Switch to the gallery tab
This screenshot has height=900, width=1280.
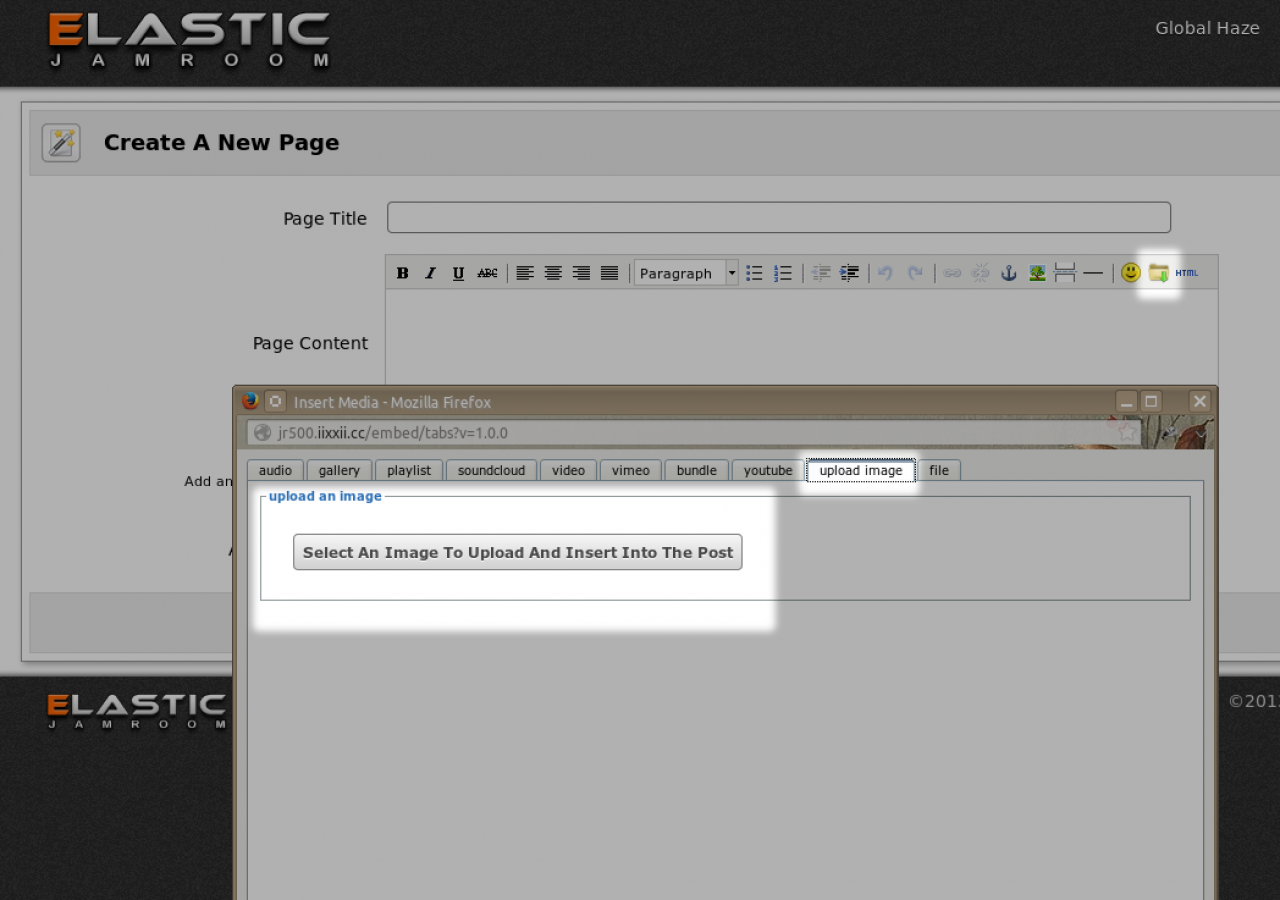pyautogui.click(x=339, y=470)
